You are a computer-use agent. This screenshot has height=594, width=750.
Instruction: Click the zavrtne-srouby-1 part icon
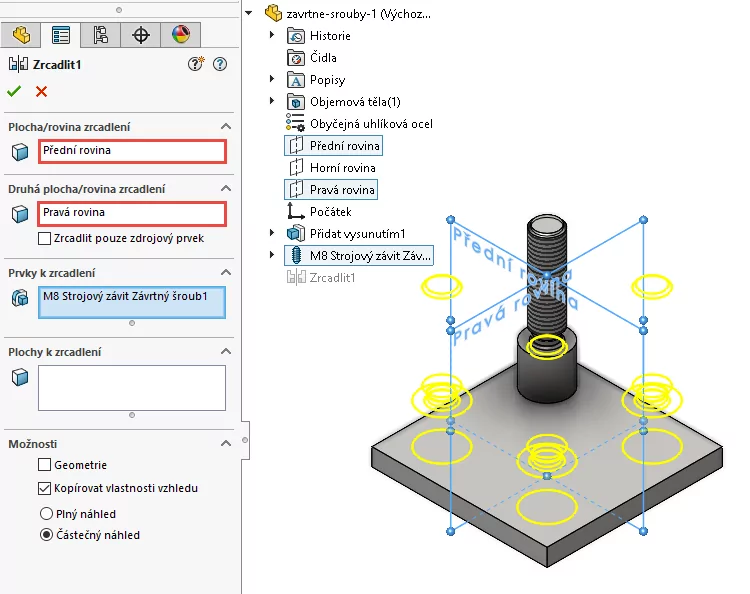pos(274,13)
